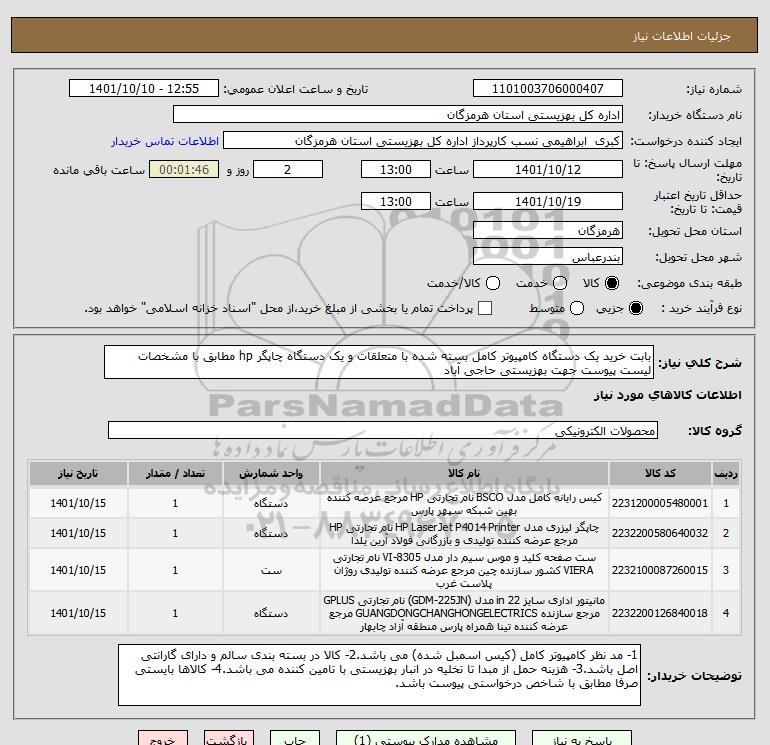
Task: Click نام کالا column header
Action: click(464, 473)
